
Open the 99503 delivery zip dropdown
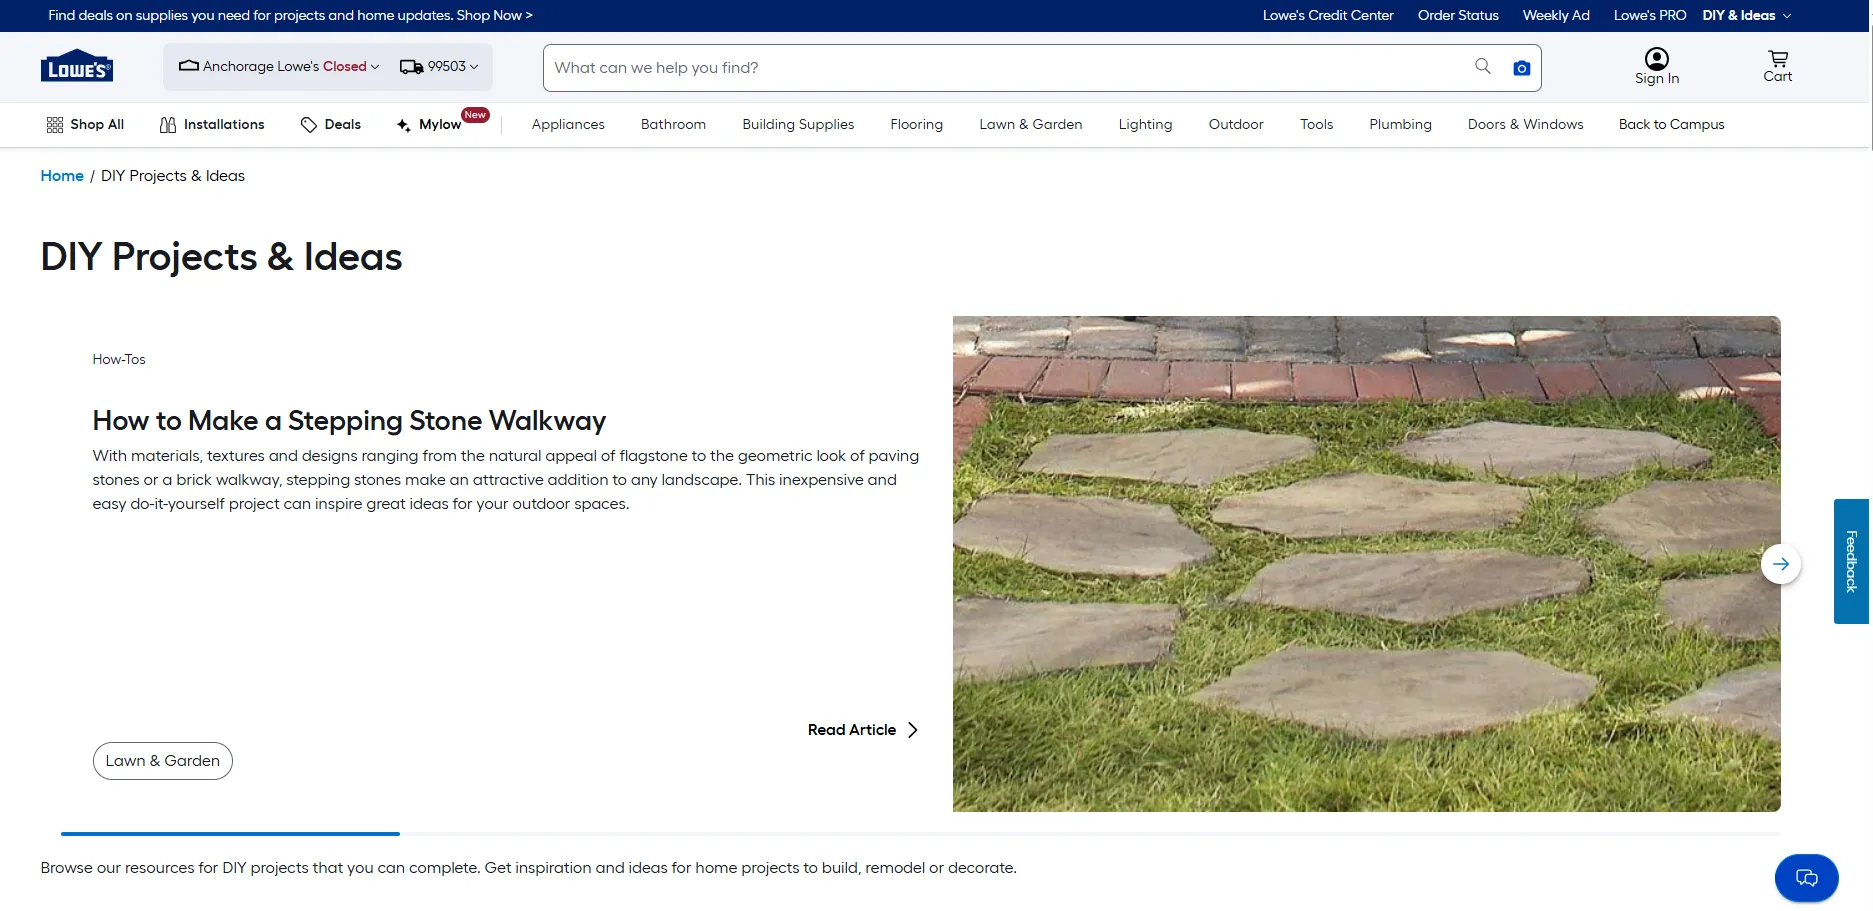440,66
